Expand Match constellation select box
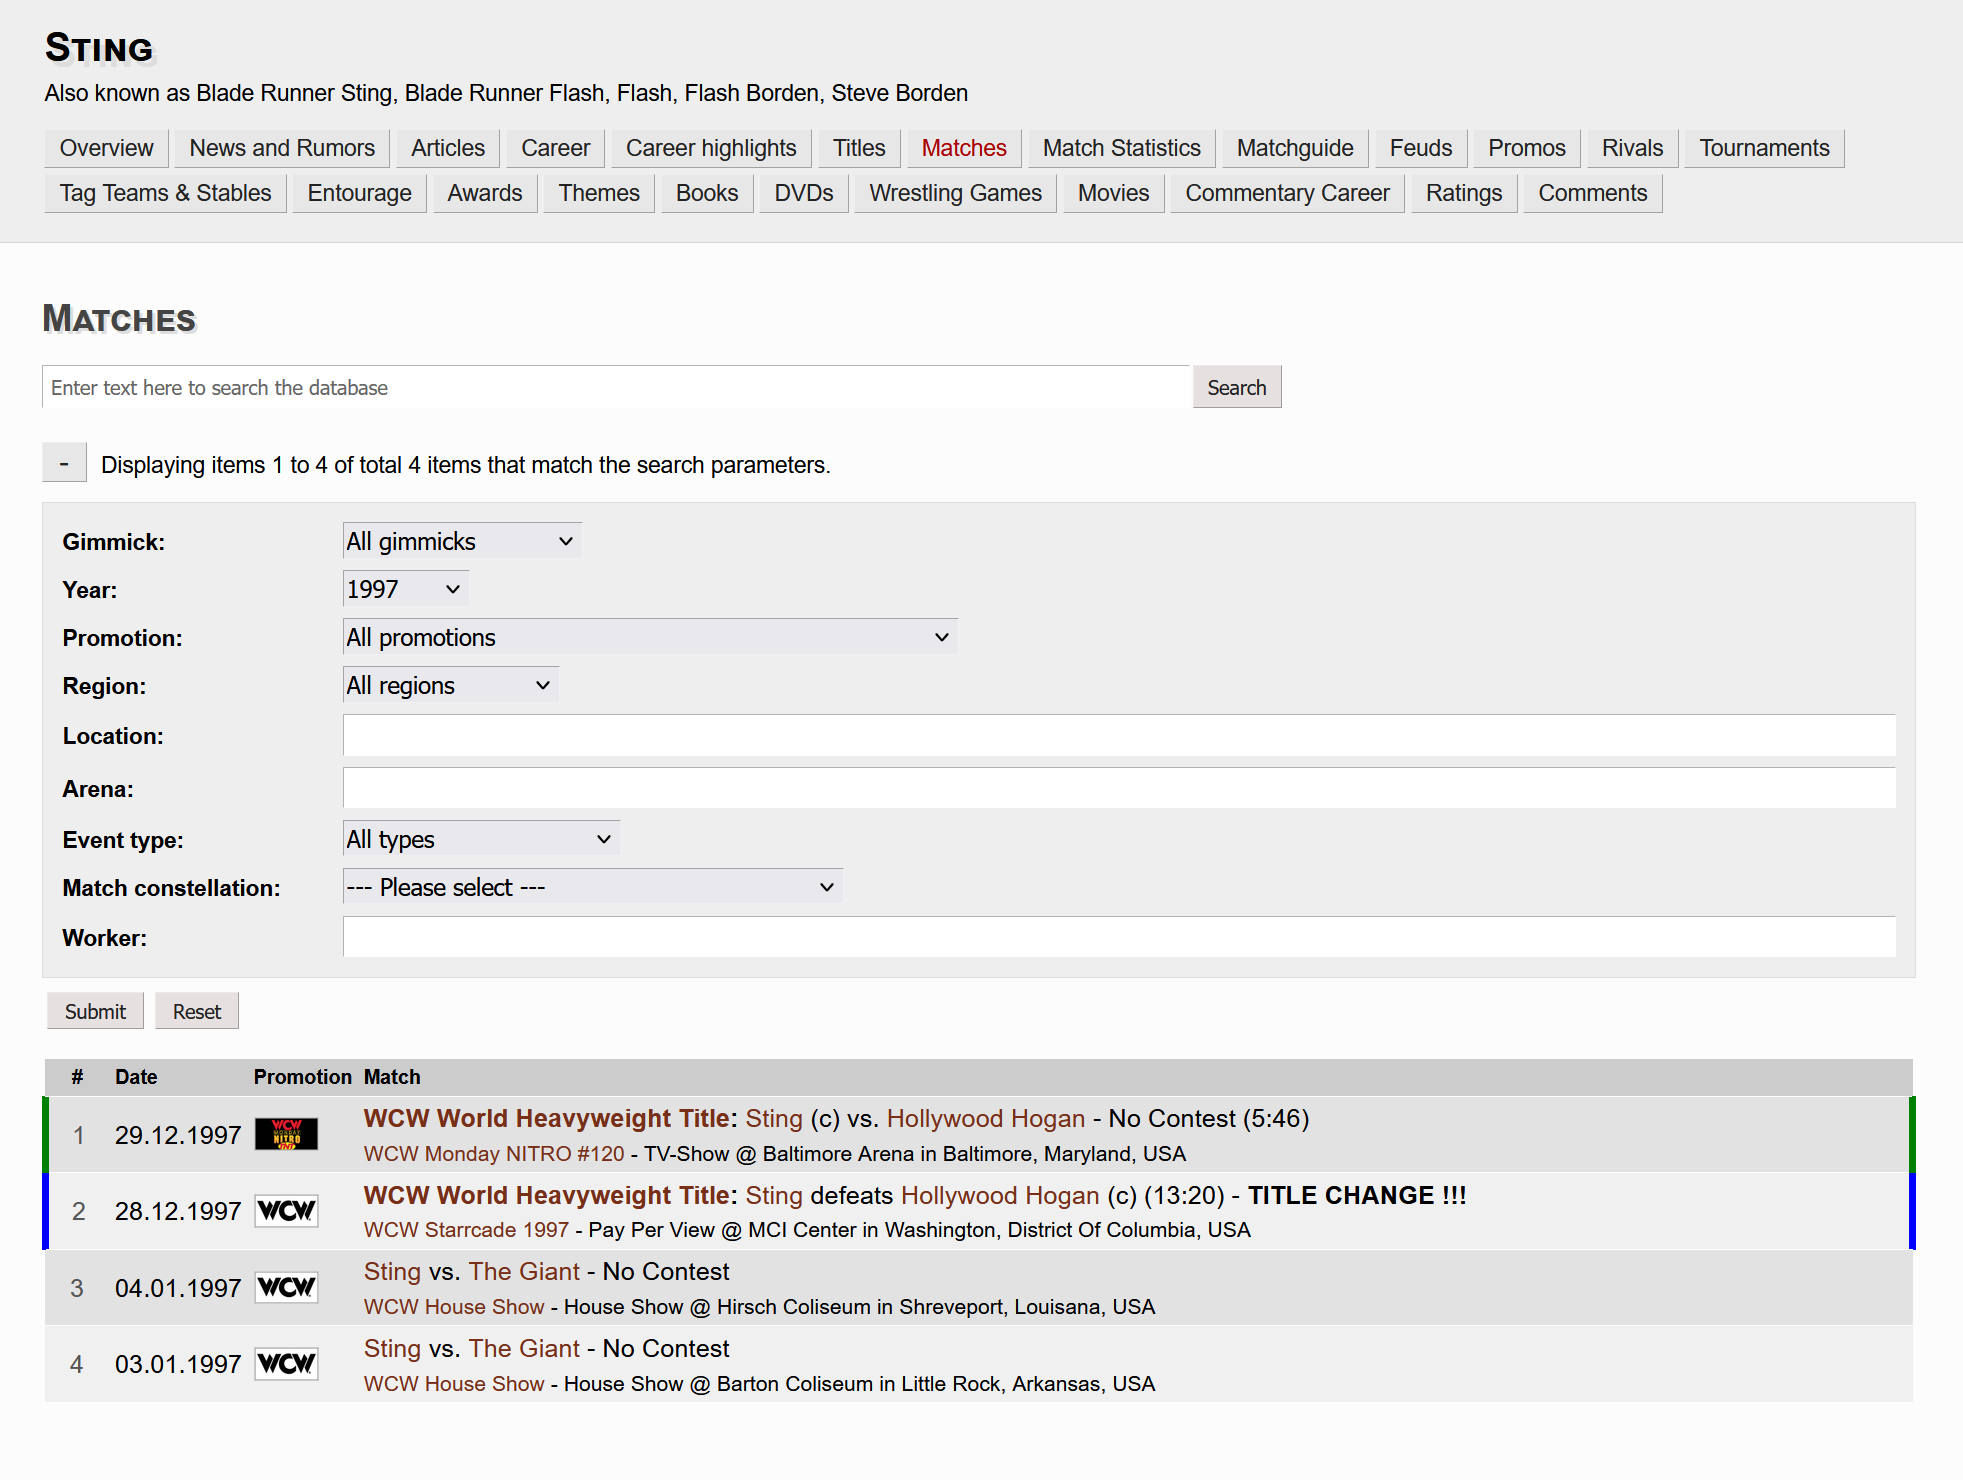The width and height of the screenshot is (1963, 1480). [592, 887]
